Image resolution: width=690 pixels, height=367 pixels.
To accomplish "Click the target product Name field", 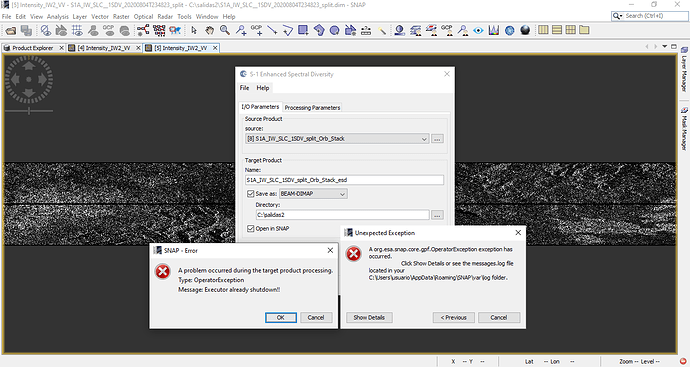I will (345, 180).
